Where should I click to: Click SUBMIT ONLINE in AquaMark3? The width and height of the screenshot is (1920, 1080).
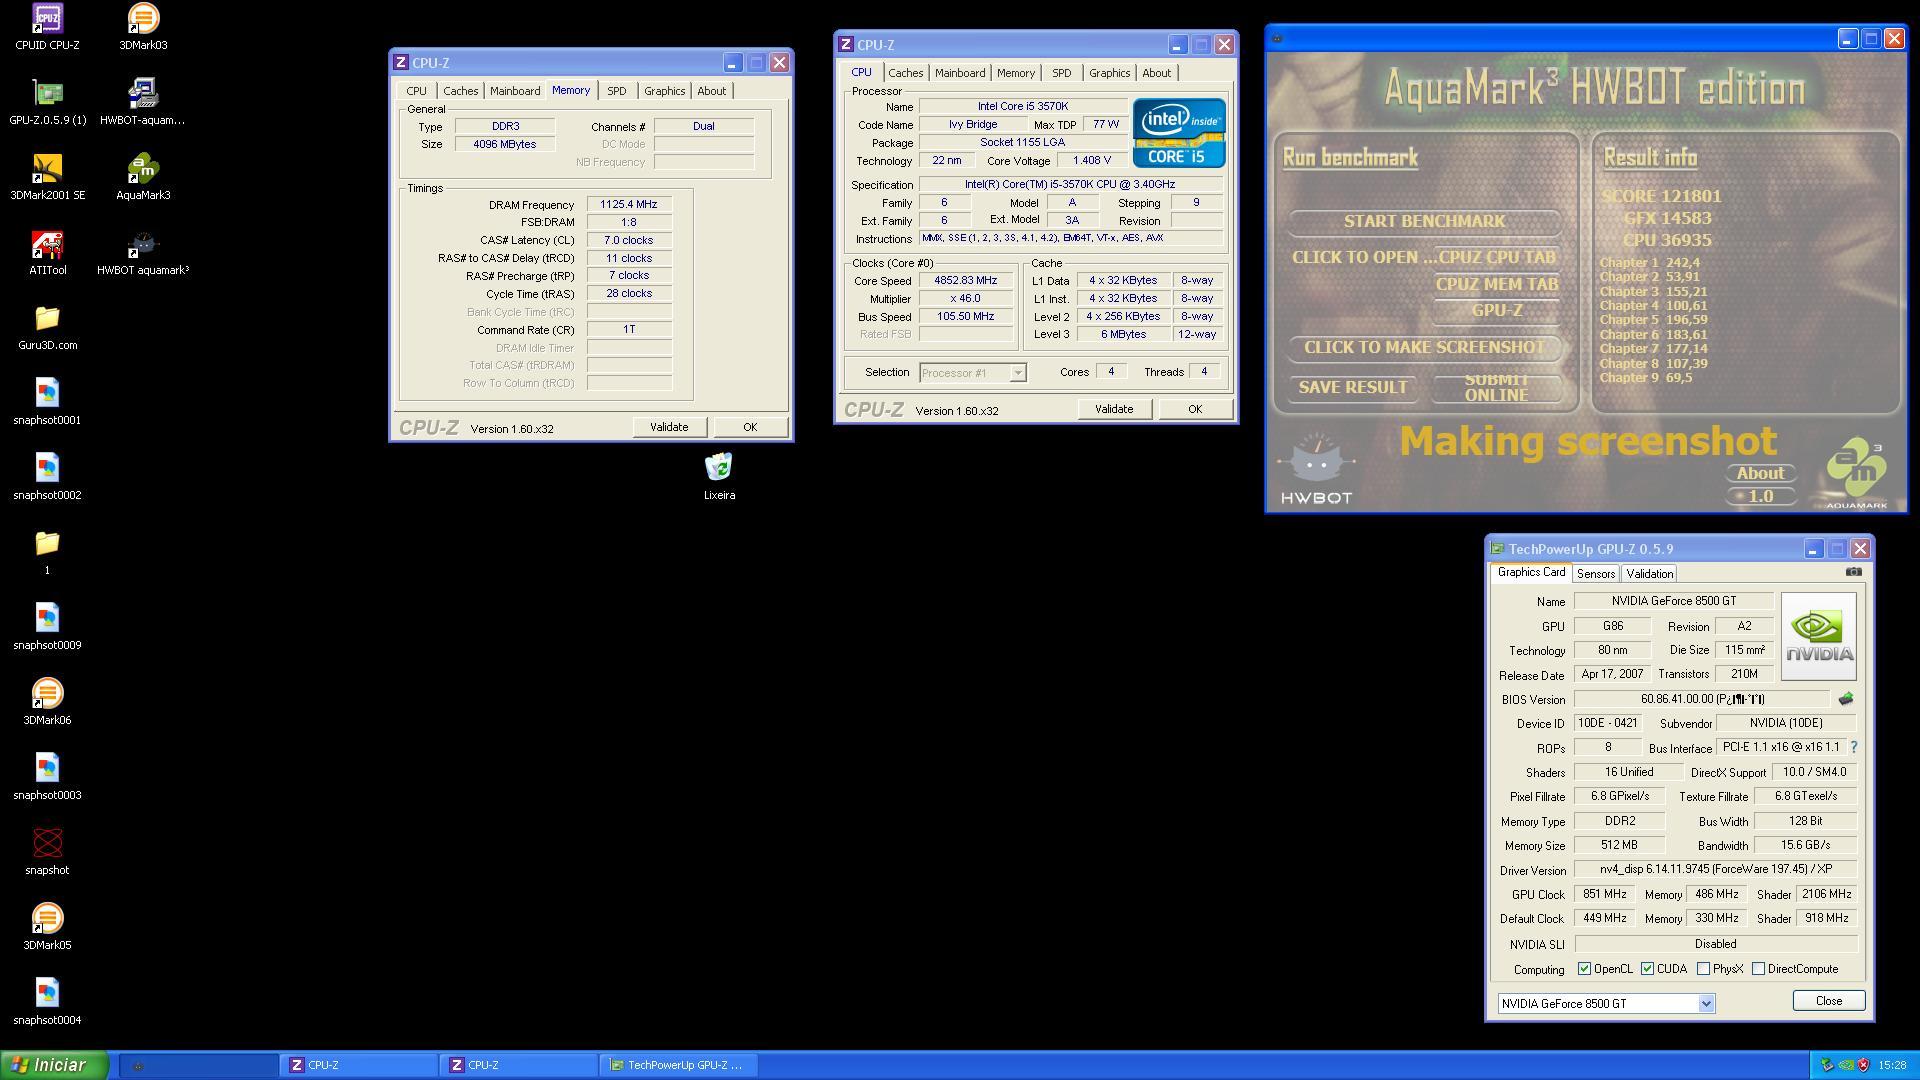[1496, 387]
